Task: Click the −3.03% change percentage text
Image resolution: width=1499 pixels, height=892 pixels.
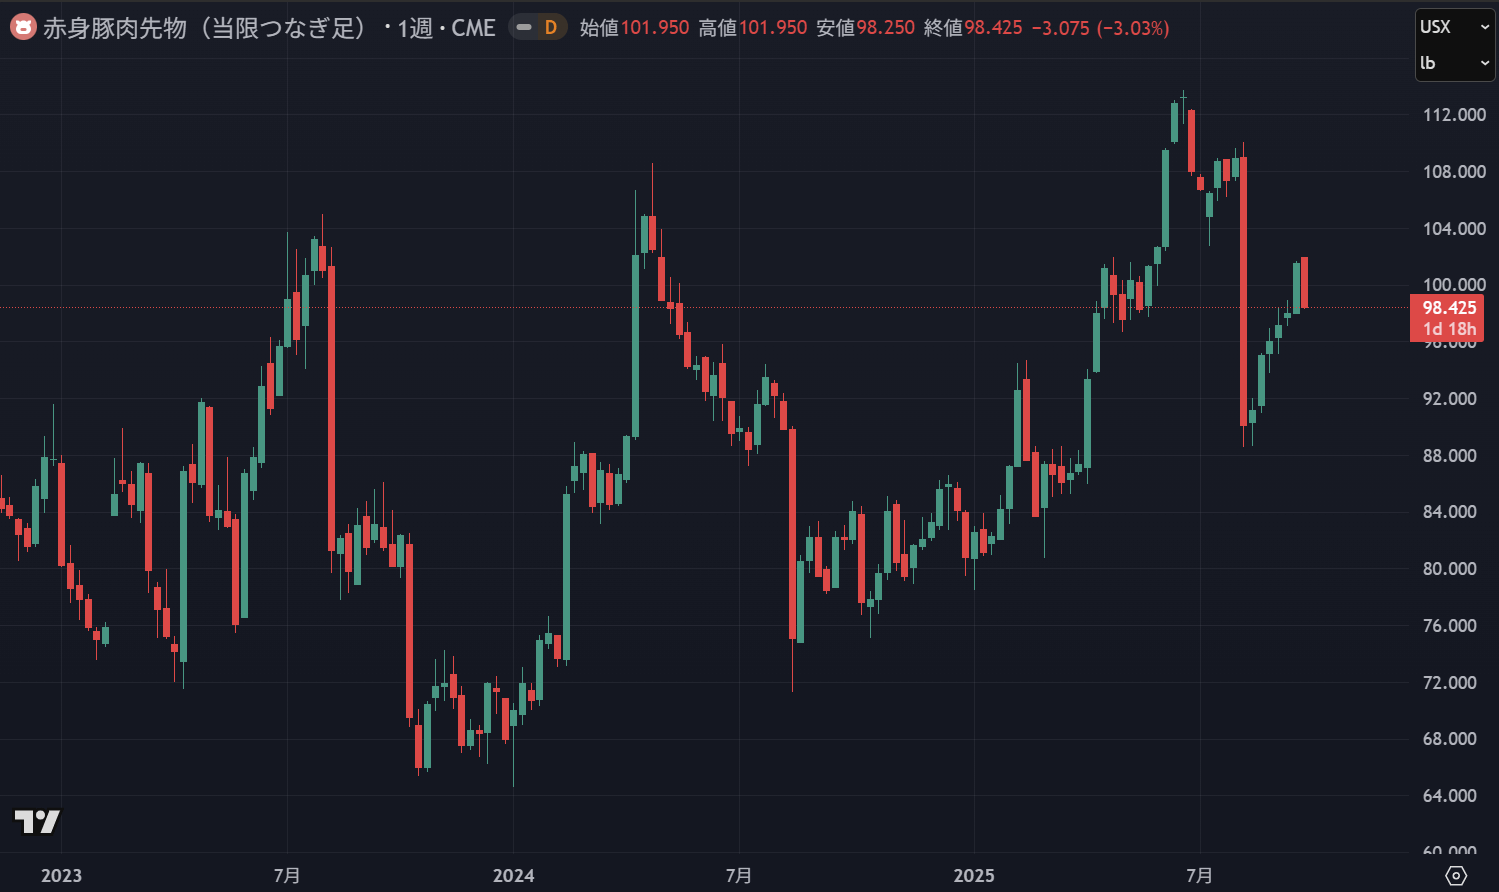Action: click(x=1135, y=27)
